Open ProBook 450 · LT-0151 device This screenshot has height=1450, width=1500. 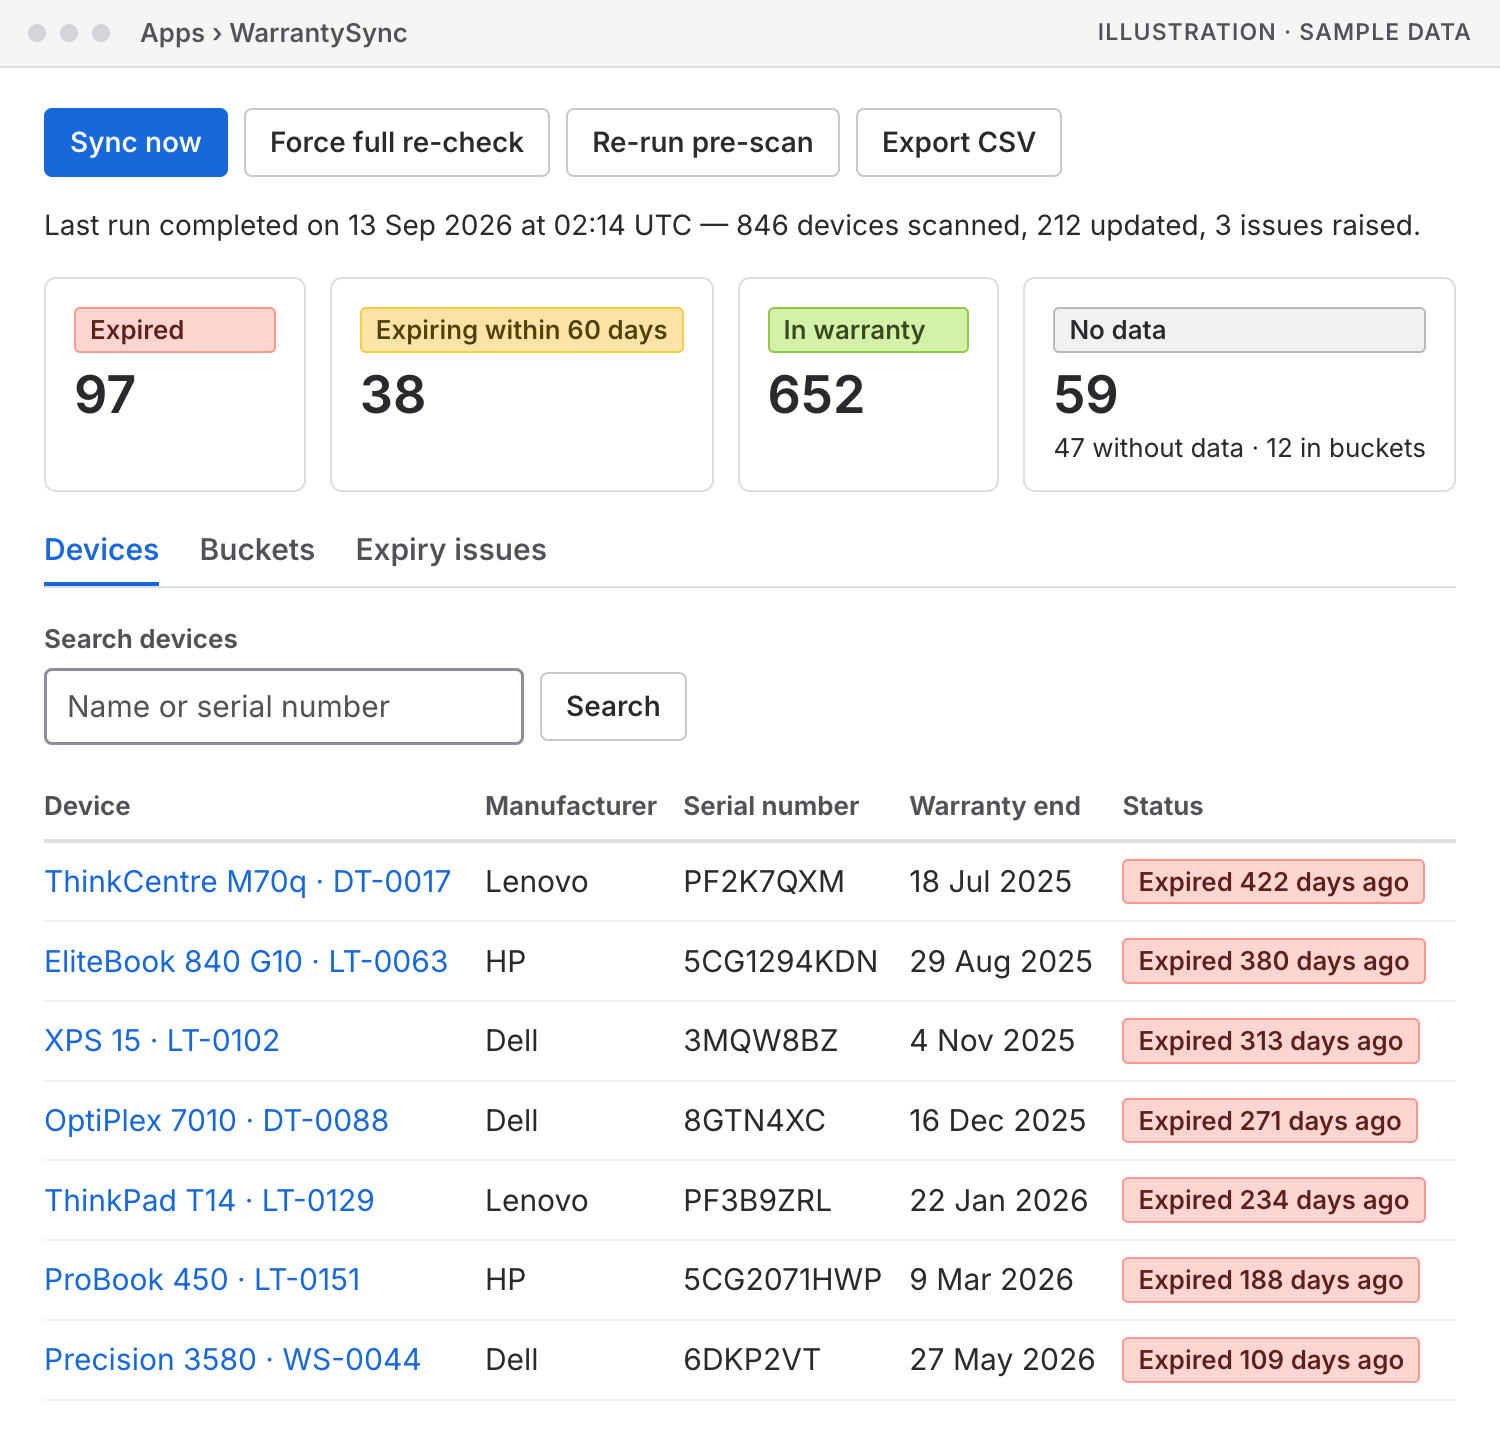(203, 1279)
